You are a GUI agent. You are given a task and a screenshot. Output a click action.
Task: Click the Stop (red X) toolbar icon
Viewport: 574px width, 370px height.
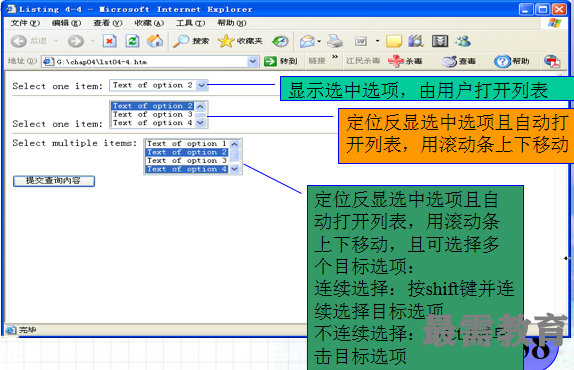(109, 41)
